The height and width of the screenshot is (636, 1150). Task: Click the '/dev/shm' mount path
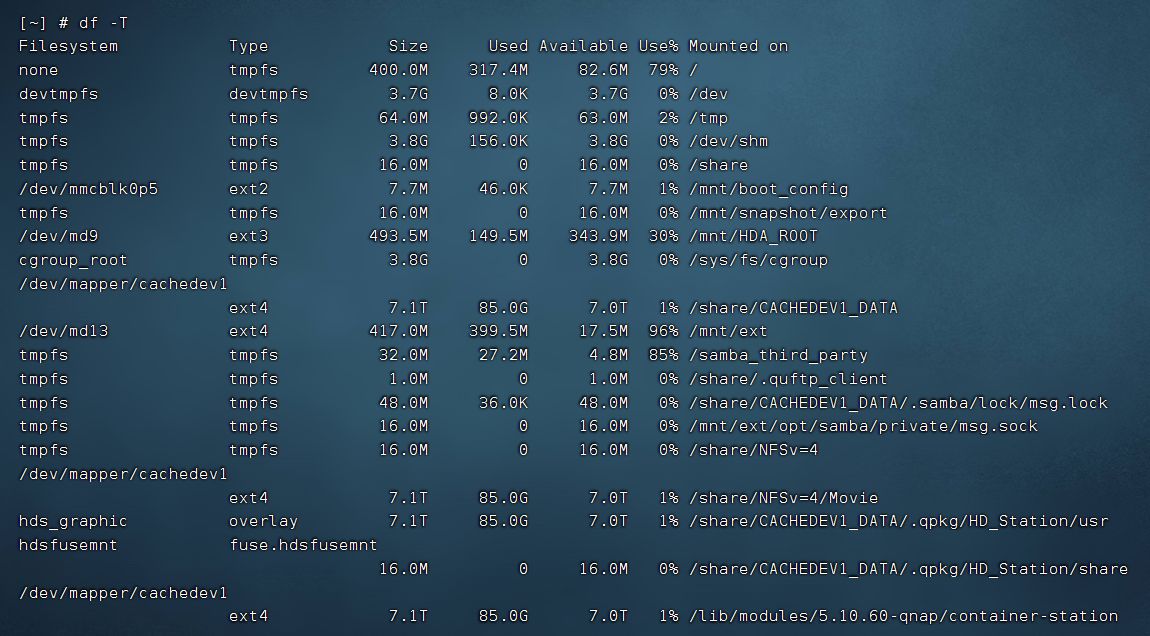click(x=728, y=142)
